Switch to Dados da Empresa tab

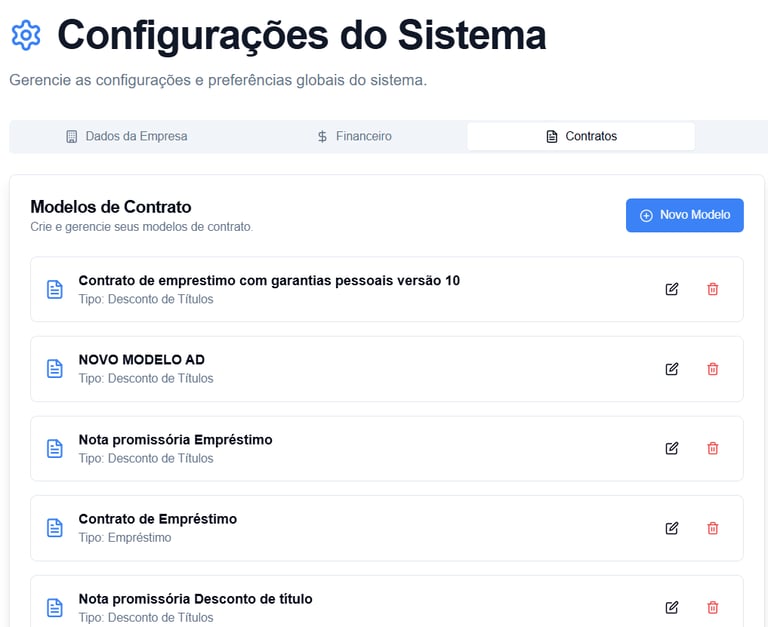pyautogui.click(x=126, y=136)
